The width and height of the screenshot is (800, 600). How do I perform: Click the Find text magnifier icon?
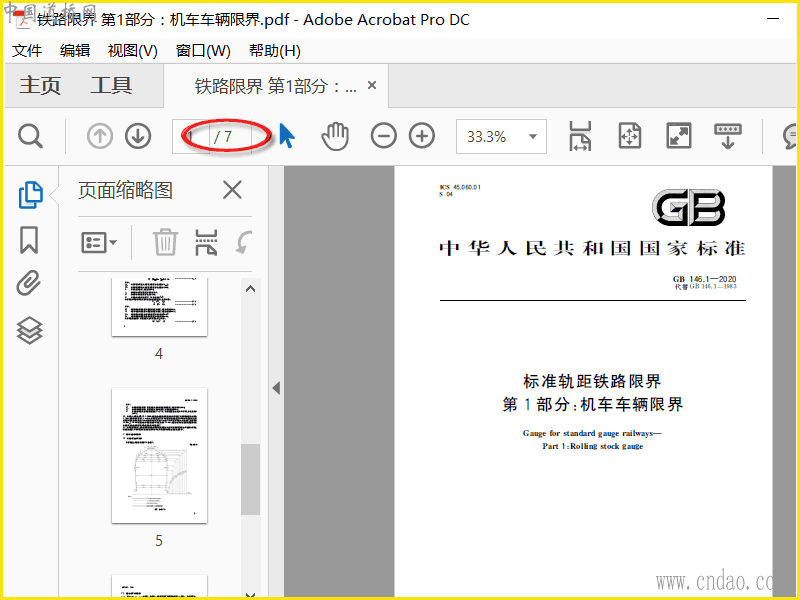30,136
